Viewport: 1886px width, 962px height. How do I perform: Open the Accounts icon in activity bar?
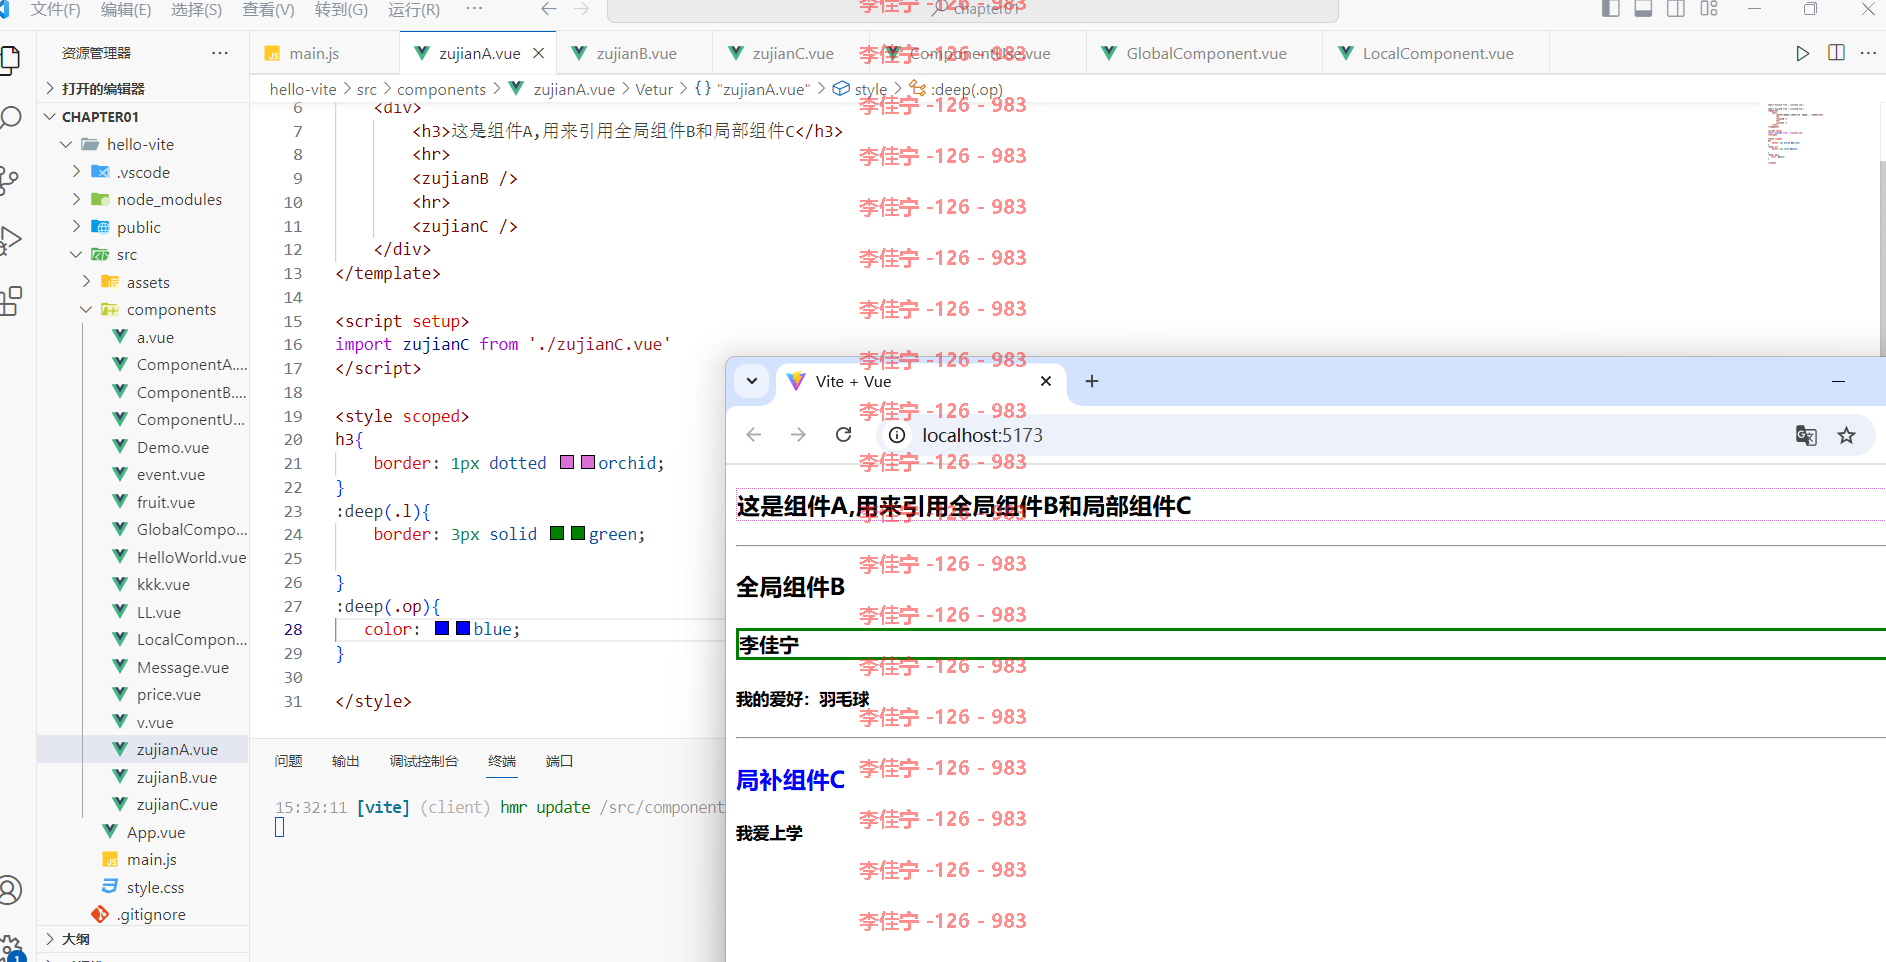[x=10, y=889]
